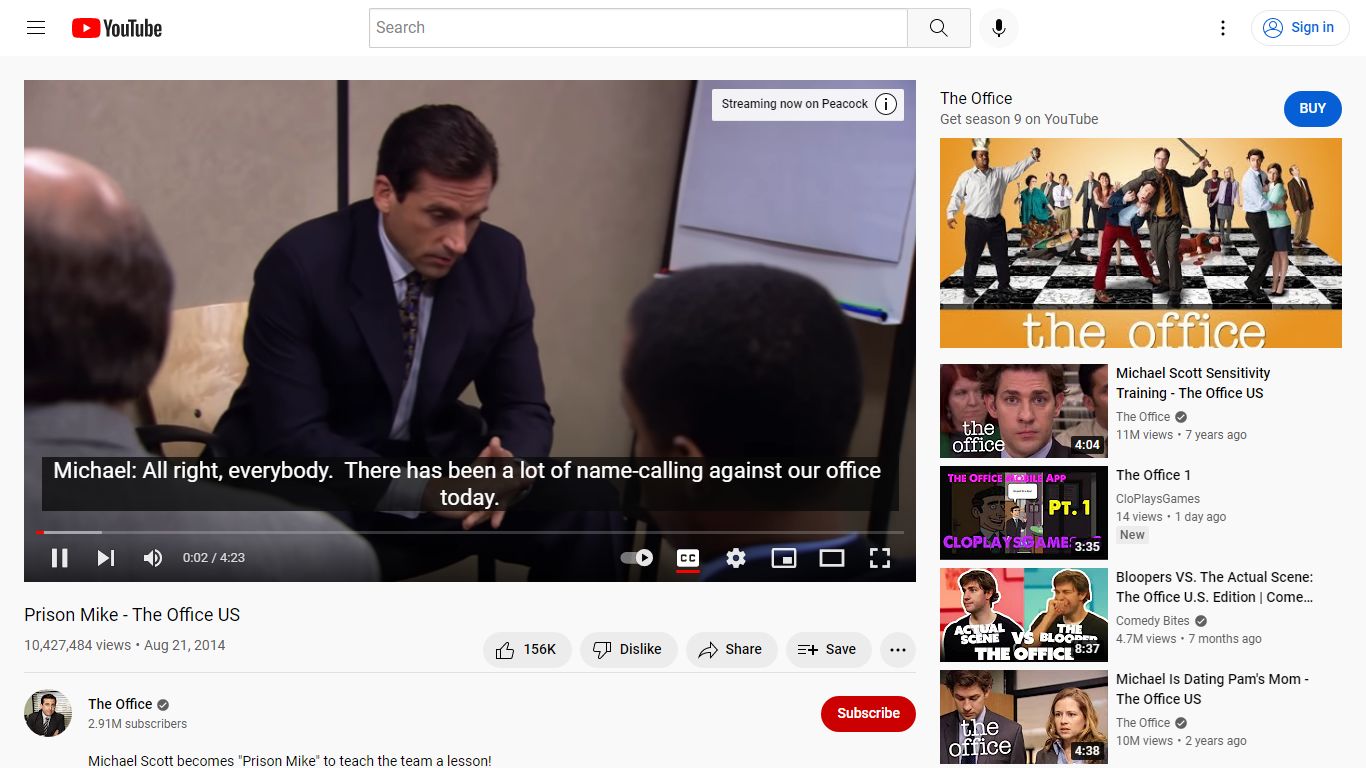Screen dimensions: 1366x768
Task: Turn off closed captions
Action: point(688,558)
